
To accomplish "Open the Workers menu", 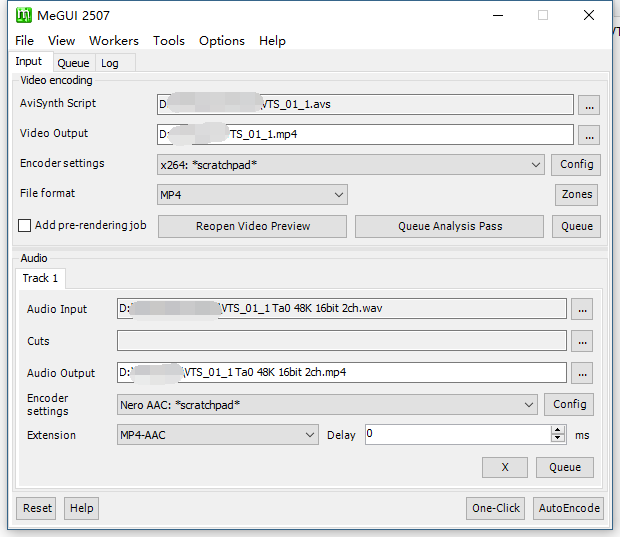I will [x=114, y=41].
